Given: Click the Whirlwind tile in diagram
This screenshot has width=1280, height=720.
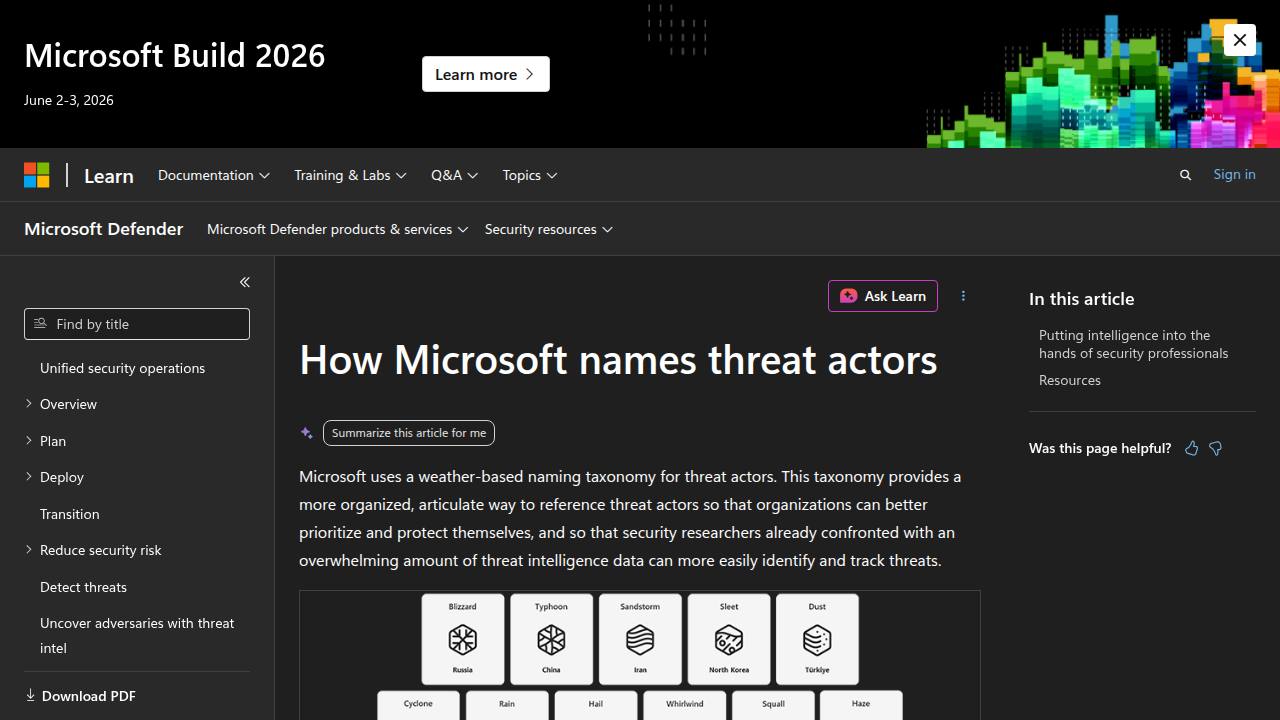Looking at the screenshot, I should tap(685, 705).
